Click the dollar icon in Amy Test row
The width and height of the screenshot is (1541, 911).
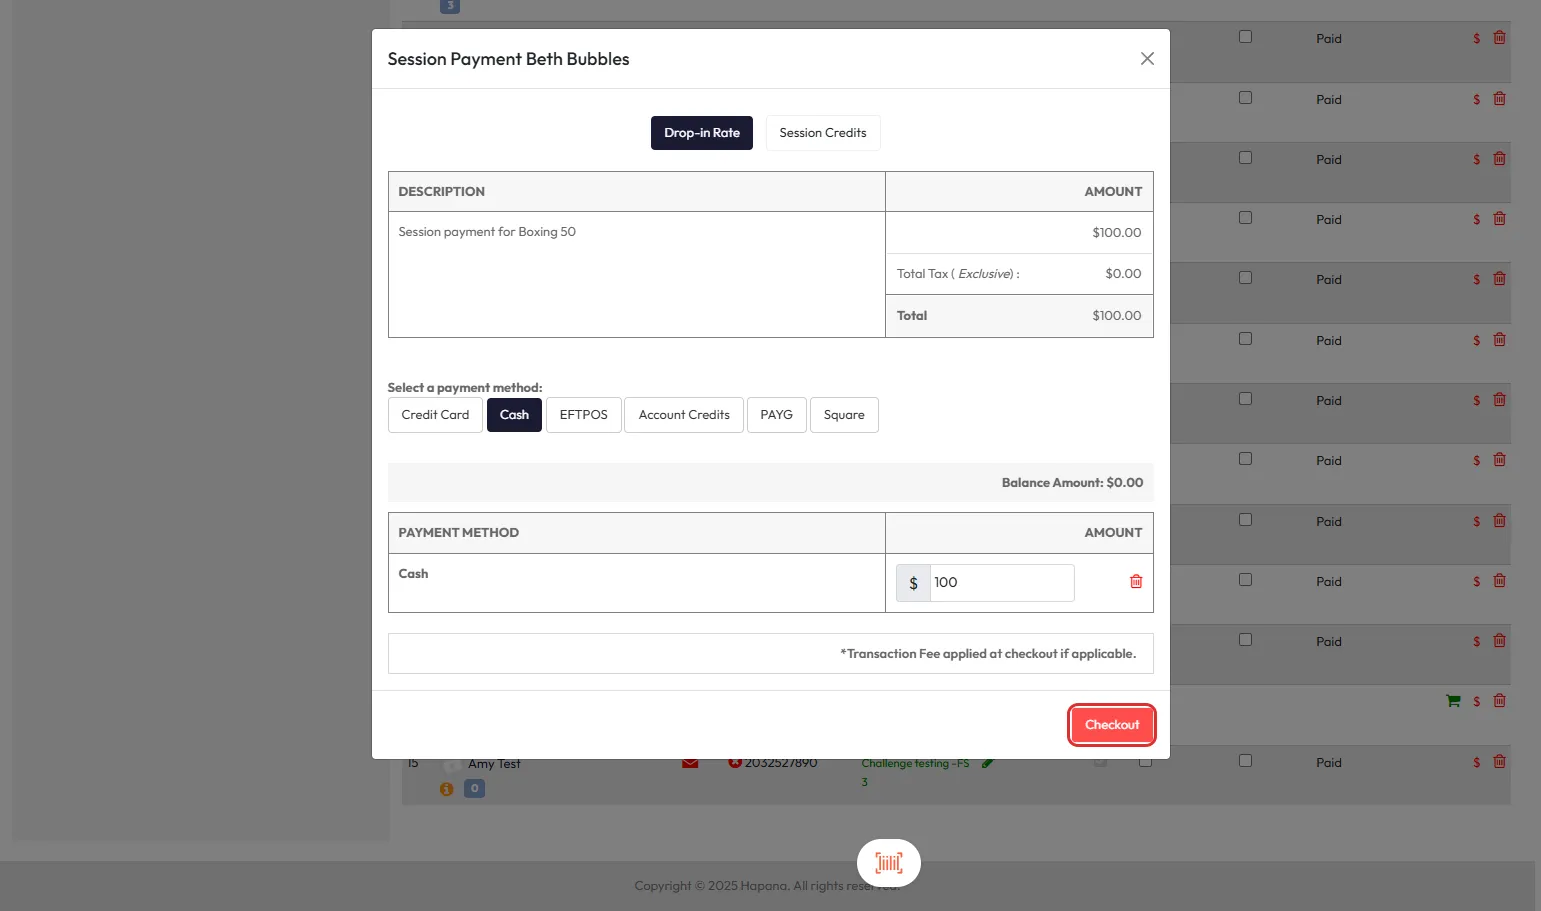click(1476, 763)
